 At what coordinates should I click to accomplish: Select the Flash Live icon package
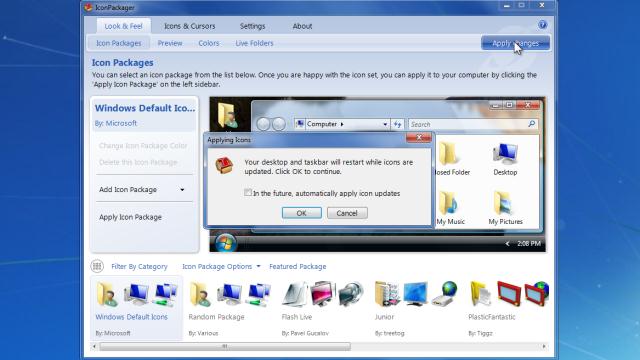[322, 308]
